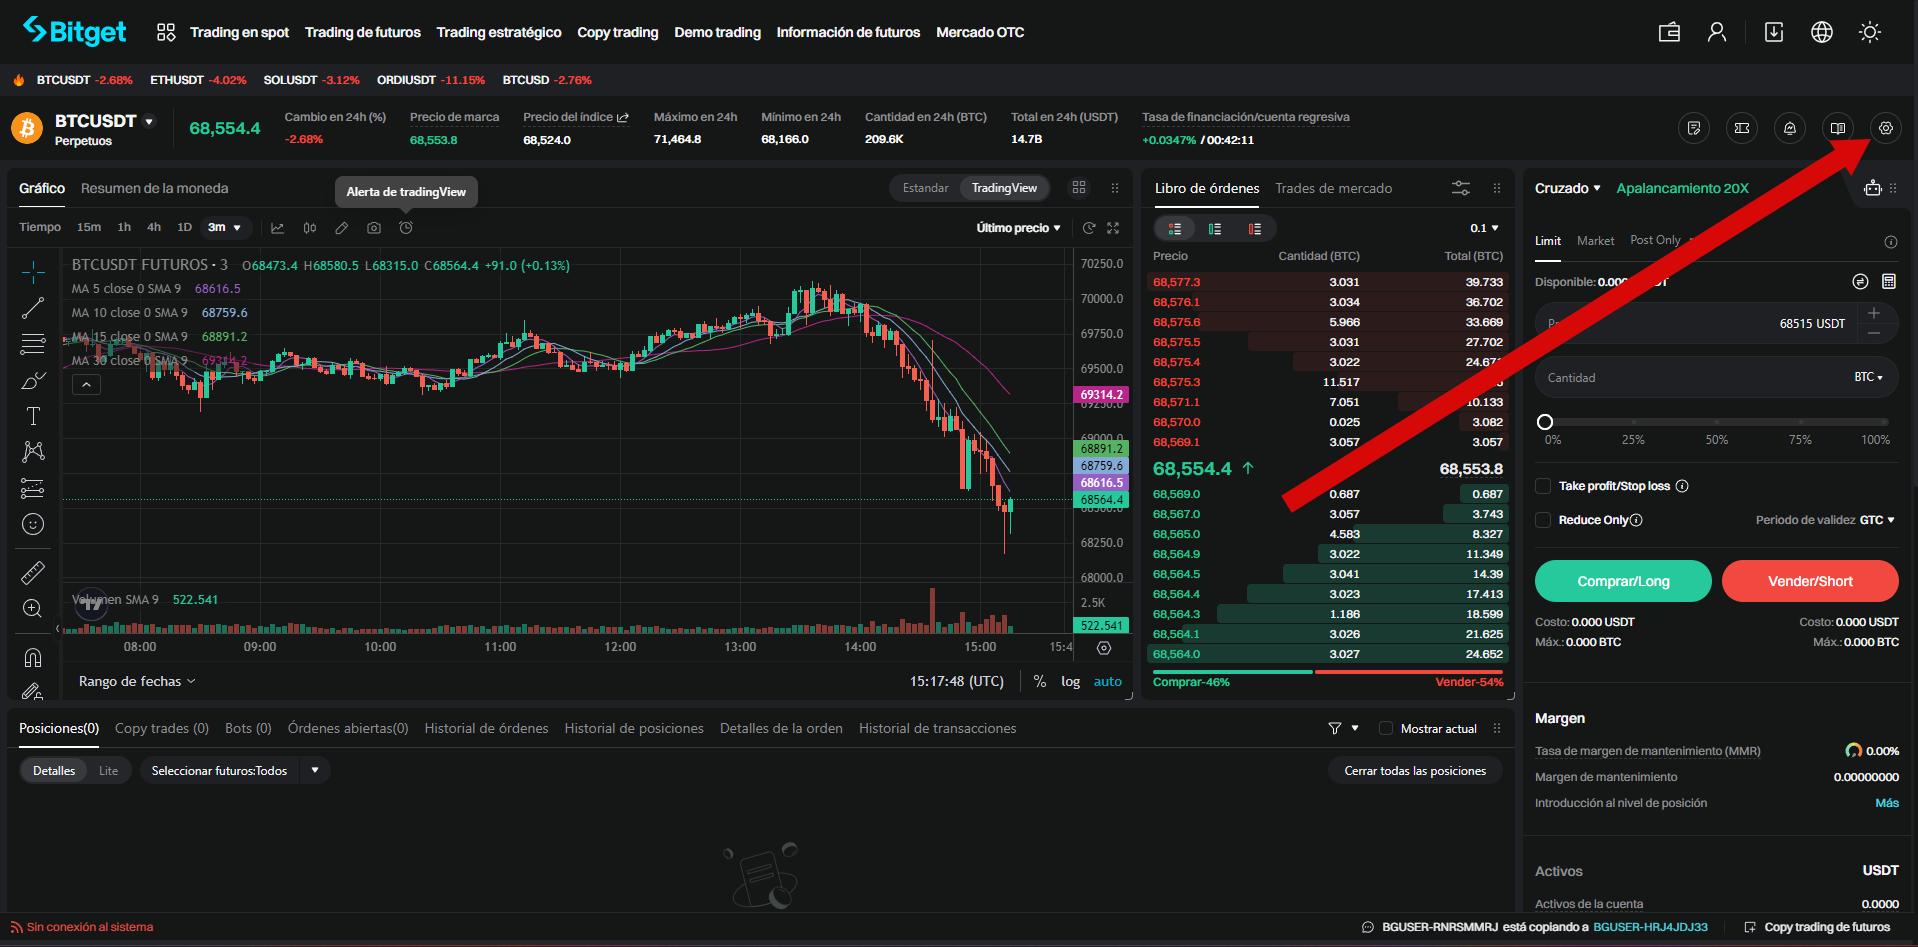
Task: Select the text annotation tool
Action: pos(33,416)
